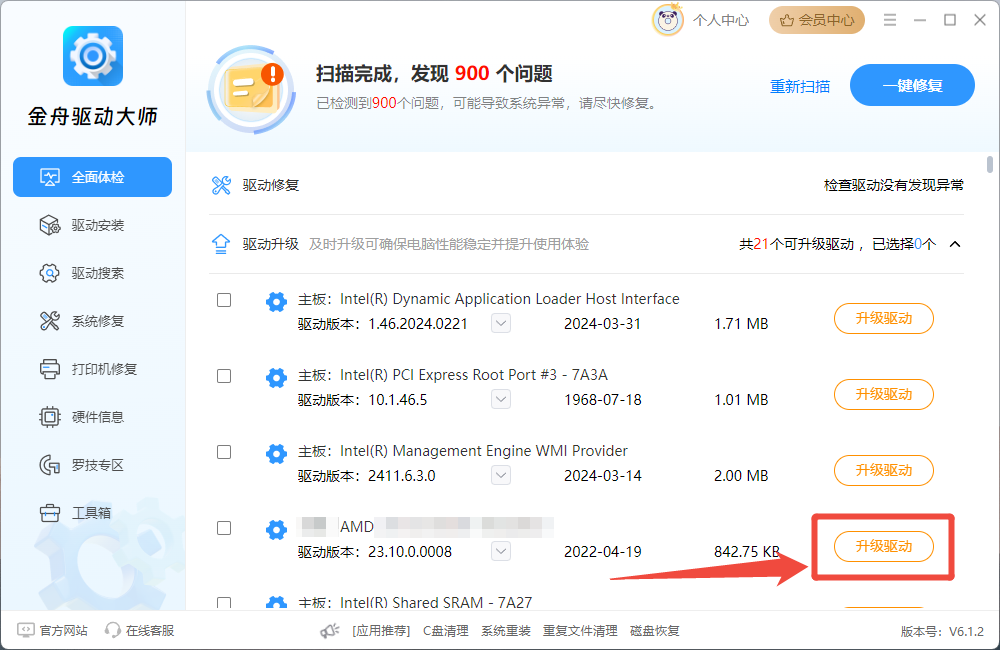Expand version dropdown for driver 10.1.46.5
The width and height of the screenshot is (1000, 650).
tap(501, 399)
